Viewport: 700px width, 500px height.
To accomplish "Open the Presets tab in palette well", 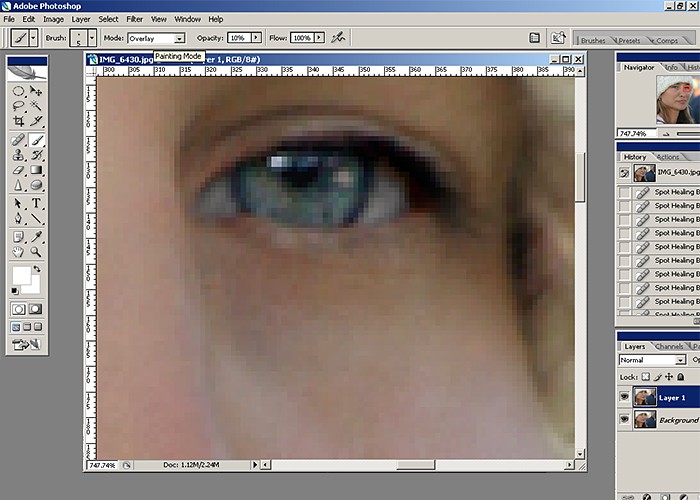I will (629, 40).
